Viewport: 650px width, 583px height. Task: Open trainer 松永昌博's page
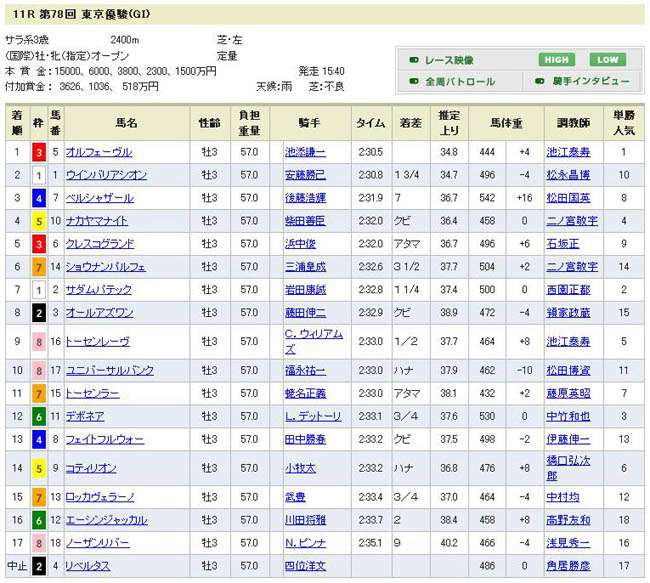(571, 175)
